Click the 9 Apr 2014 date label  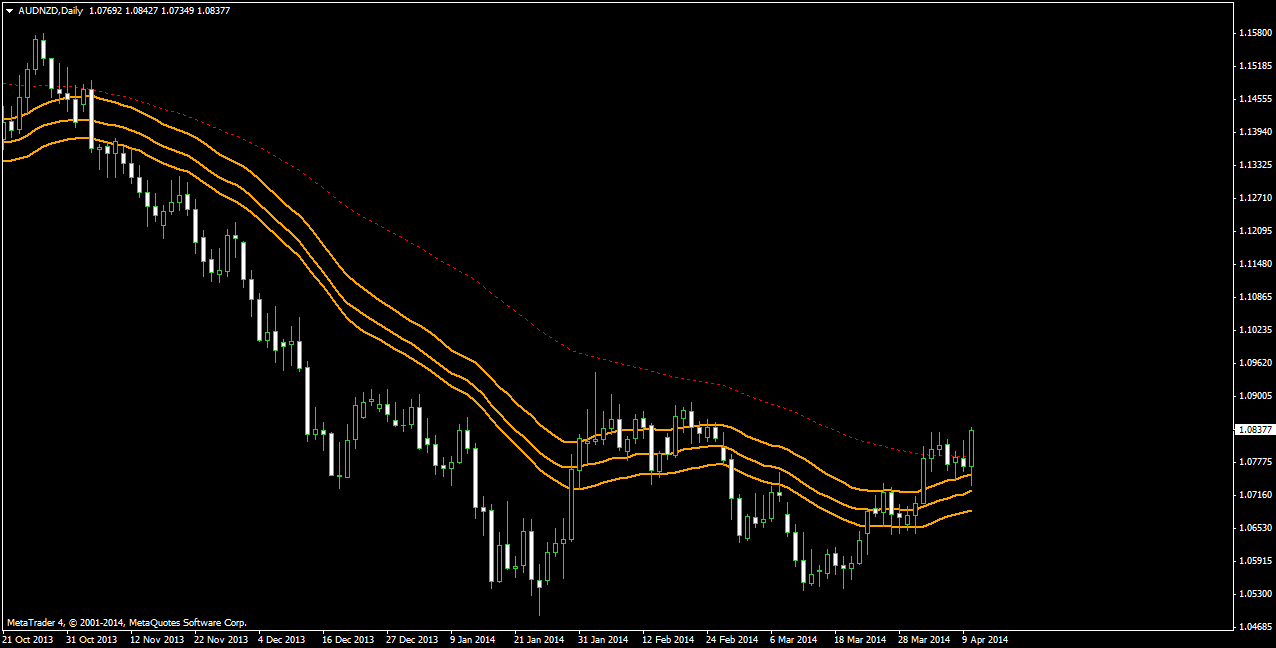(x=986, y=639)
